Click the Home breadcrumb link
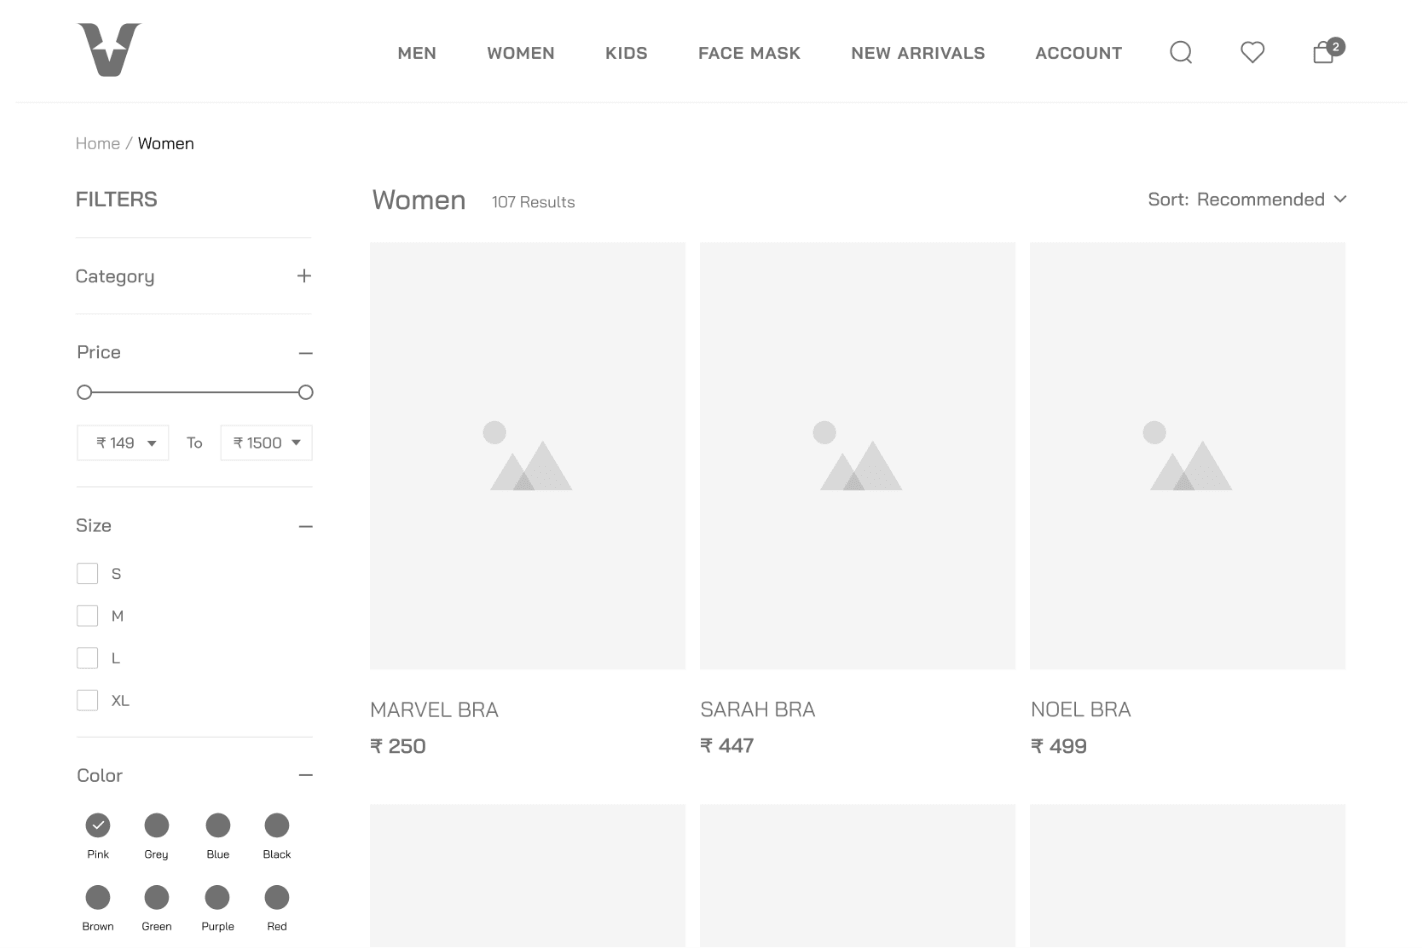 (x=97, y=144)
